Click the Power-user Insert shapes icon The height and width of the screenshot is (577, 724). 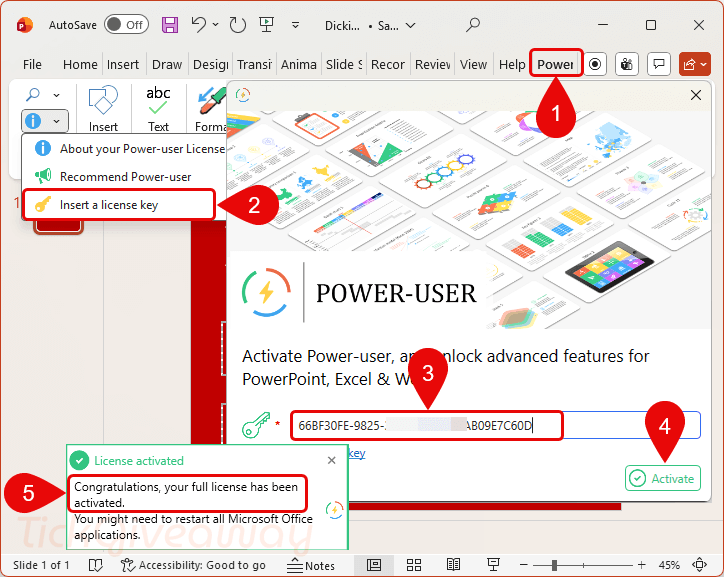103,100
